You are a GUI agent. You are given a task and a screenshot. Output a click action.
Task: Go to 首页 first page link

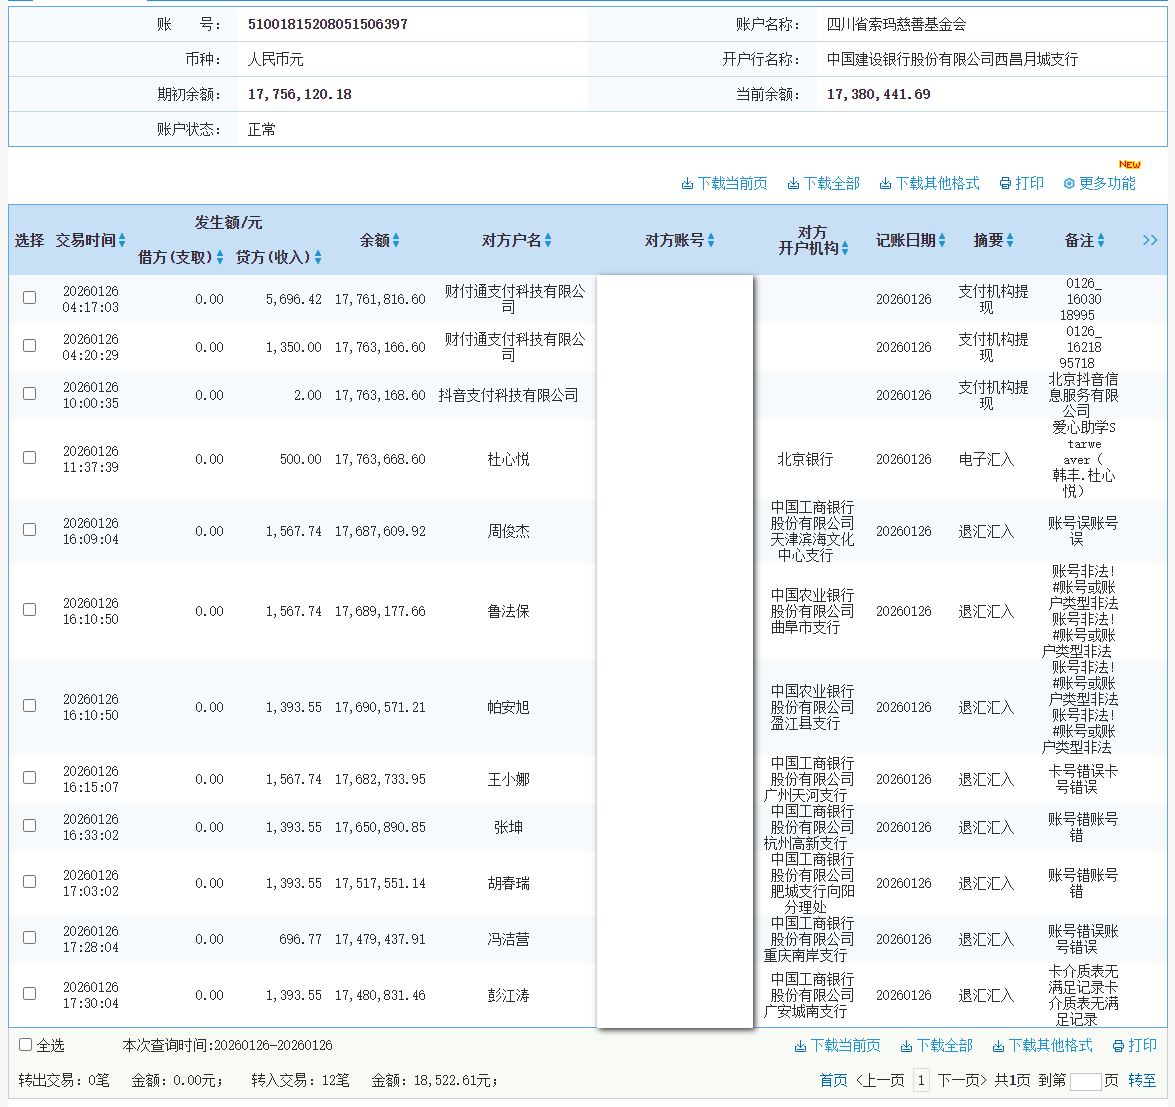pos(833,1080)
